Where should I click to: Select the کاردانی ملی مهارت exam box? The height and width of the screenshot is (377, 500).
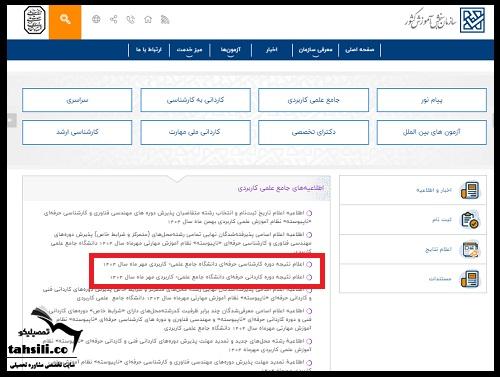pyautogui.click(x=195, y=132)
